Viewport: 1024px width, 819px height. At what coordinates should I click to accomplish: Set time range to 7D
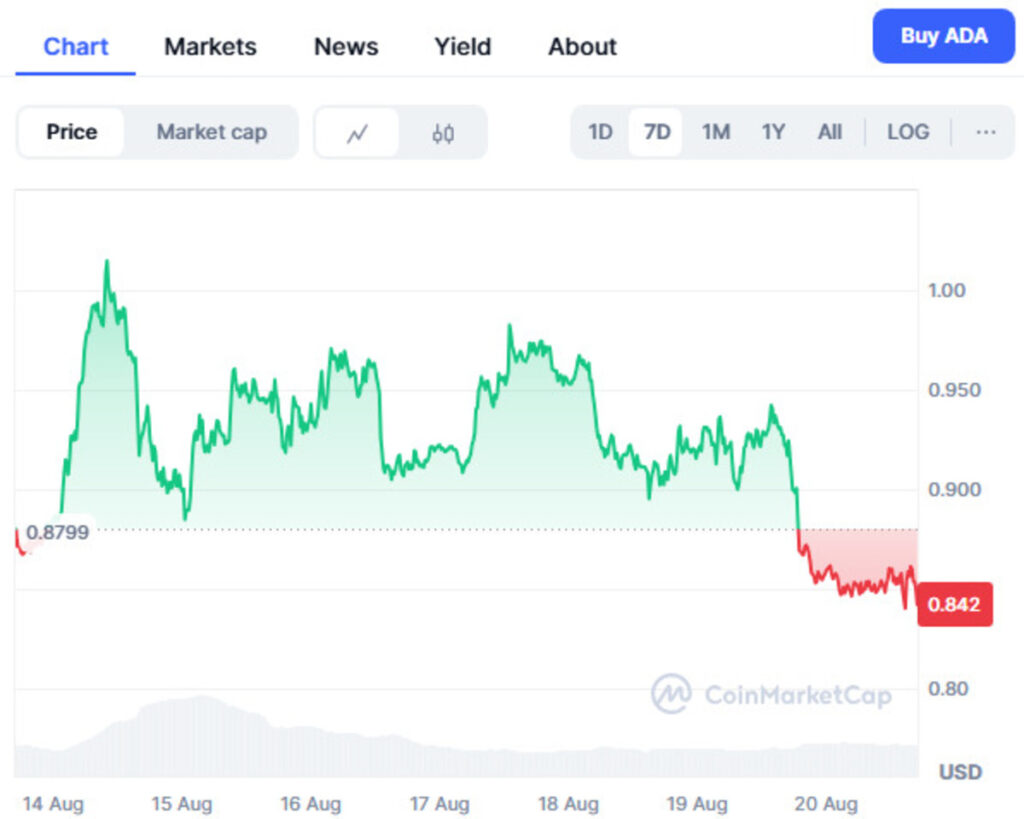(656, 132)
